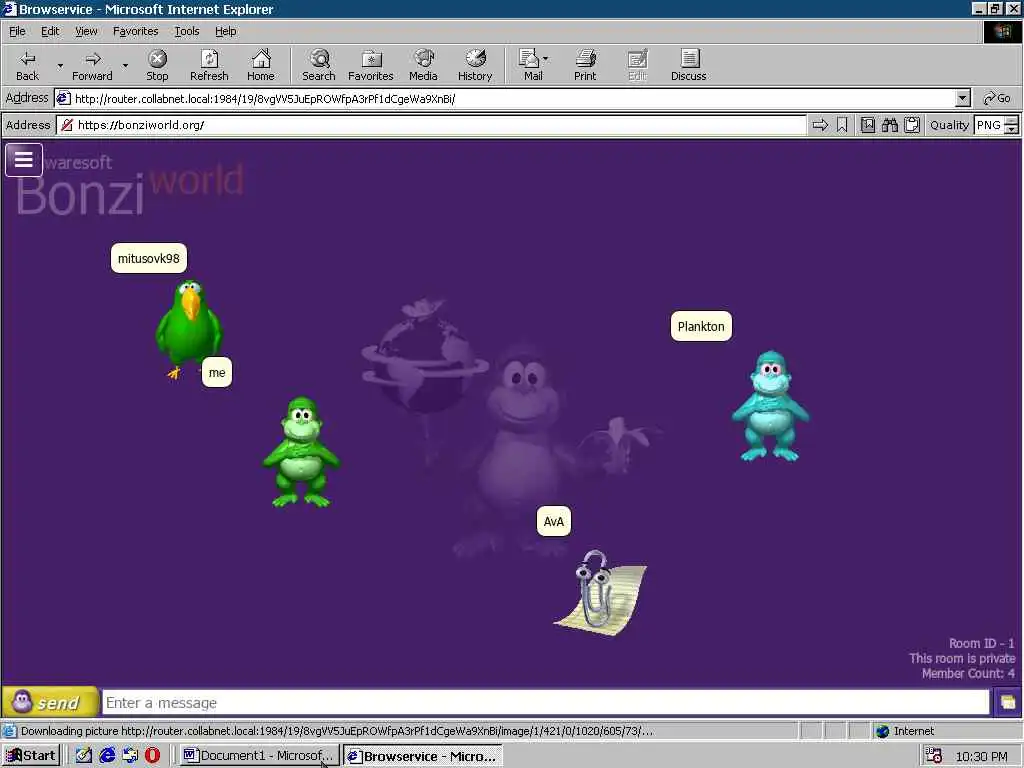The width and height of the screenshot is (1024, 768).
Task: Open the Favorites menu in the menu bar
Action: (x=135, y=31)
